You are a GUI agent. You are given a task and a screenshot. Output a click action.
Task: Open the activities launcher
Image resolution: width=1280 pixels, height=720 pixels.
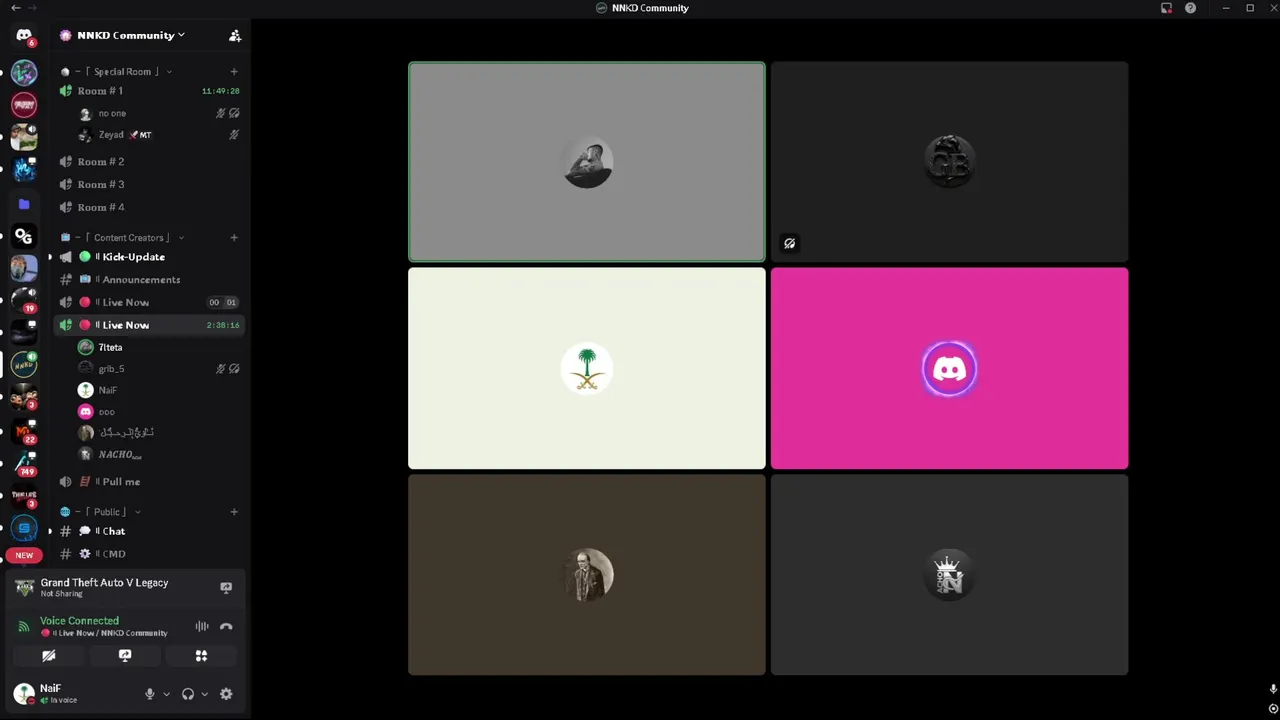point(201,656)
